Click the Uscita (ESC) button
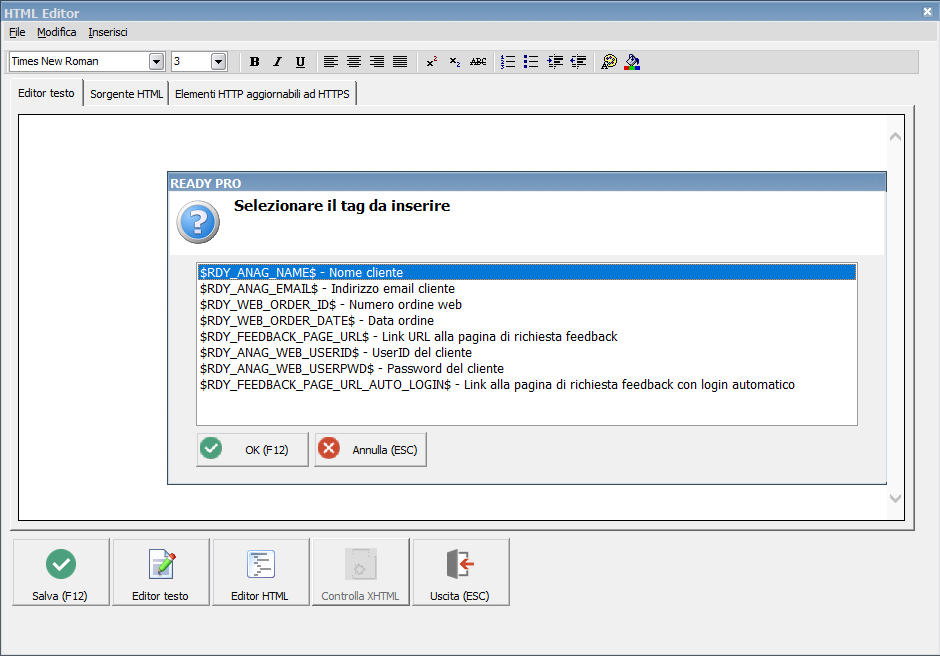This screenshot has height=656, width=940. [461, 572]
